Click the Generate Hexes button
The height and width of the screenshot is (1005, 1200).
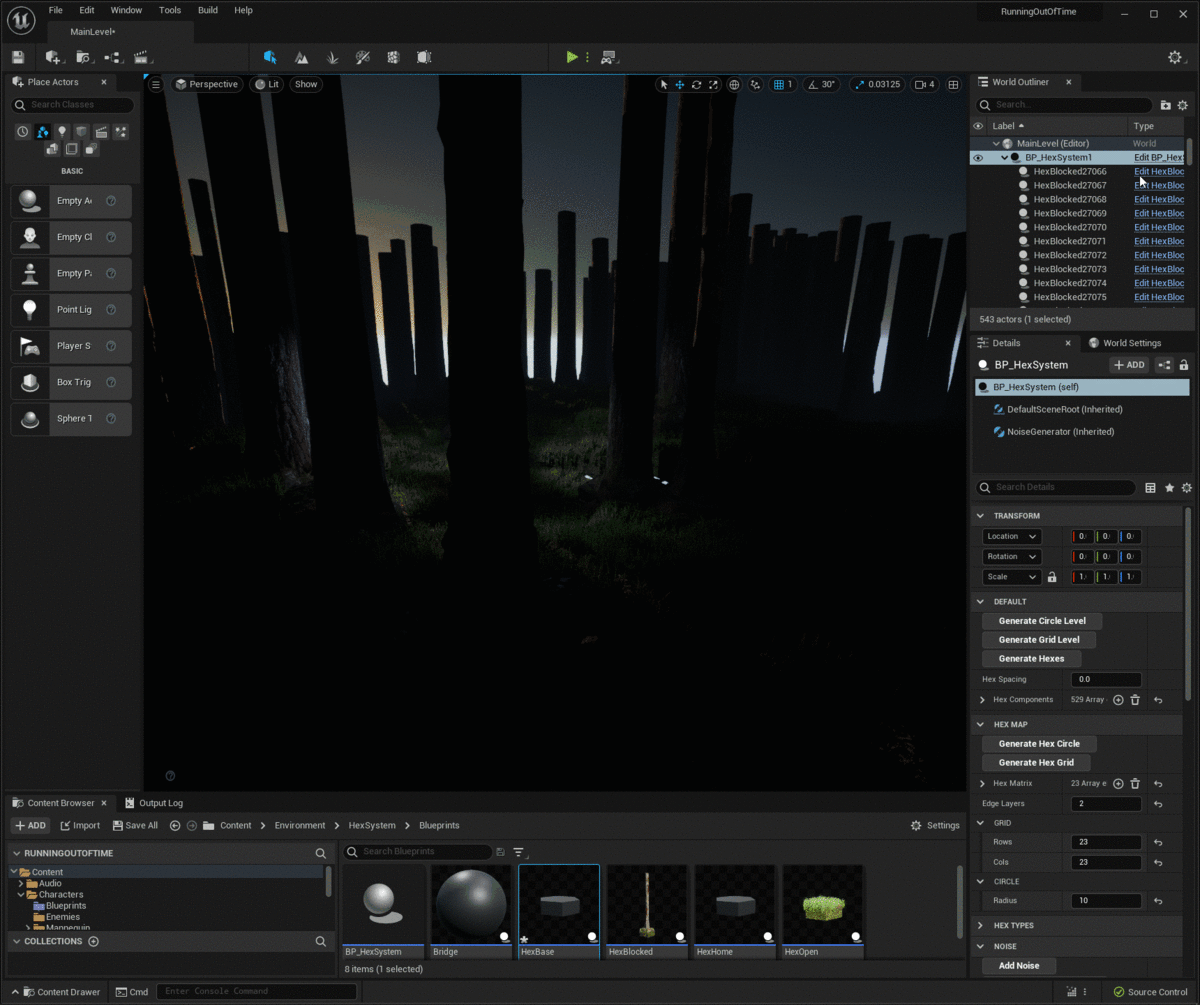point(1031,658)
